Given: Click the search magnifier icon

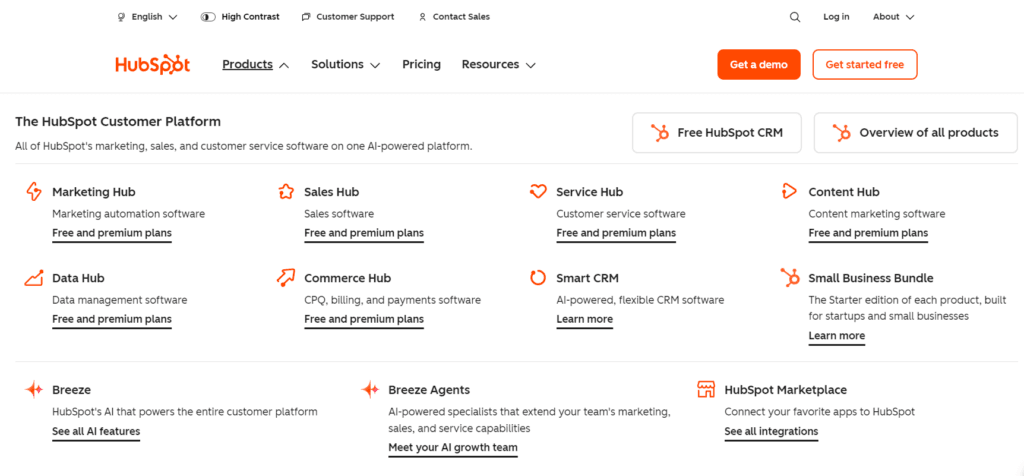Looking at the screenshot, I should click(795, 17).
